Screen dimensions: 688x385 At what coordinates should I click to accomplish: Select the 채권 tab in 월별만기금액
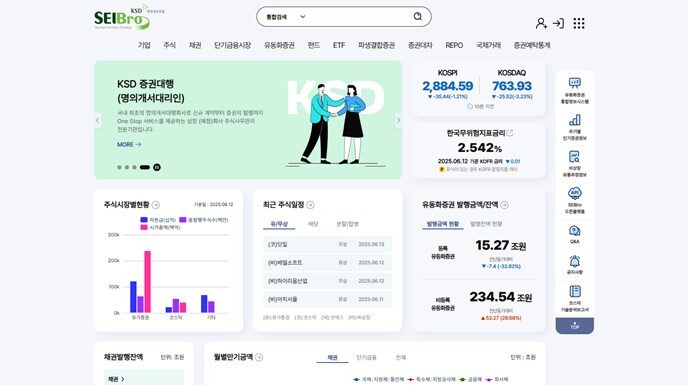pos(332,357)
